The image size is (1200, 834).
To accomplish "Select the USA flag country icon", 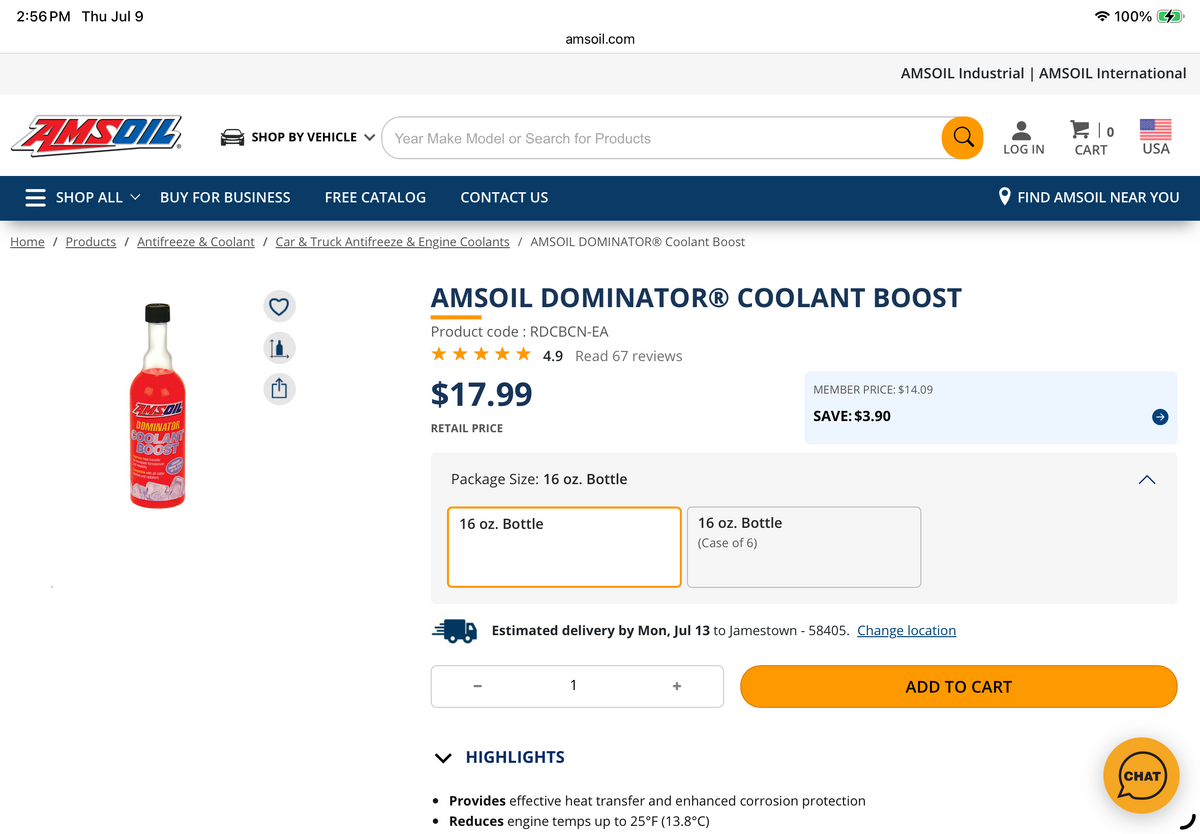I will click(1155, 138).
